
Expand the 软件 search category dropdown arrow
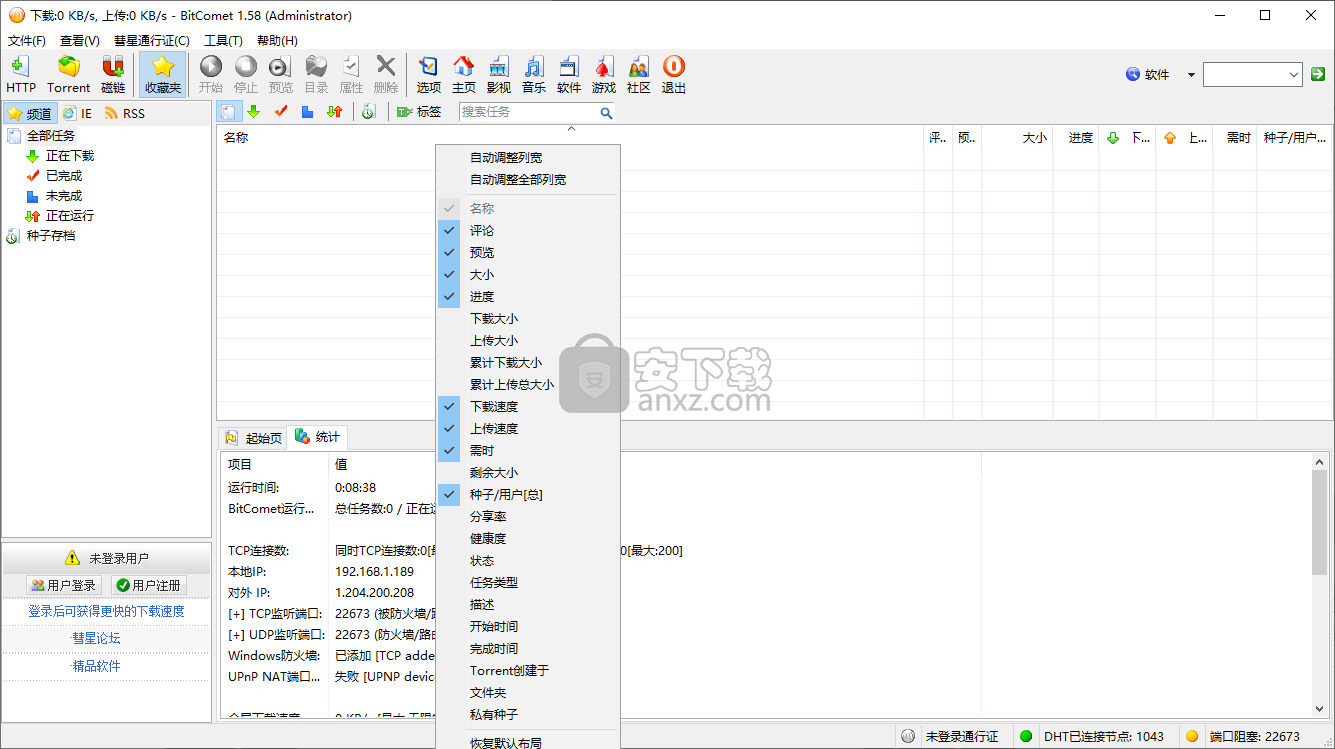point(1191,75)
